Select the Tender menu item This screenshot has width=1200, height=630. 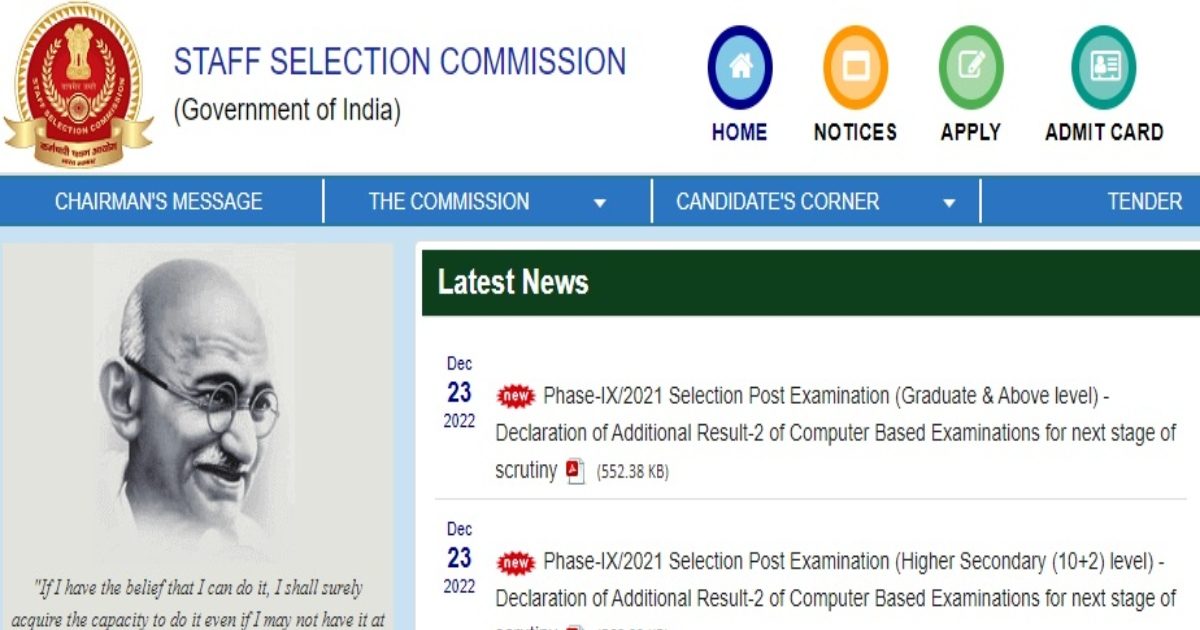tap(1144, 201)
